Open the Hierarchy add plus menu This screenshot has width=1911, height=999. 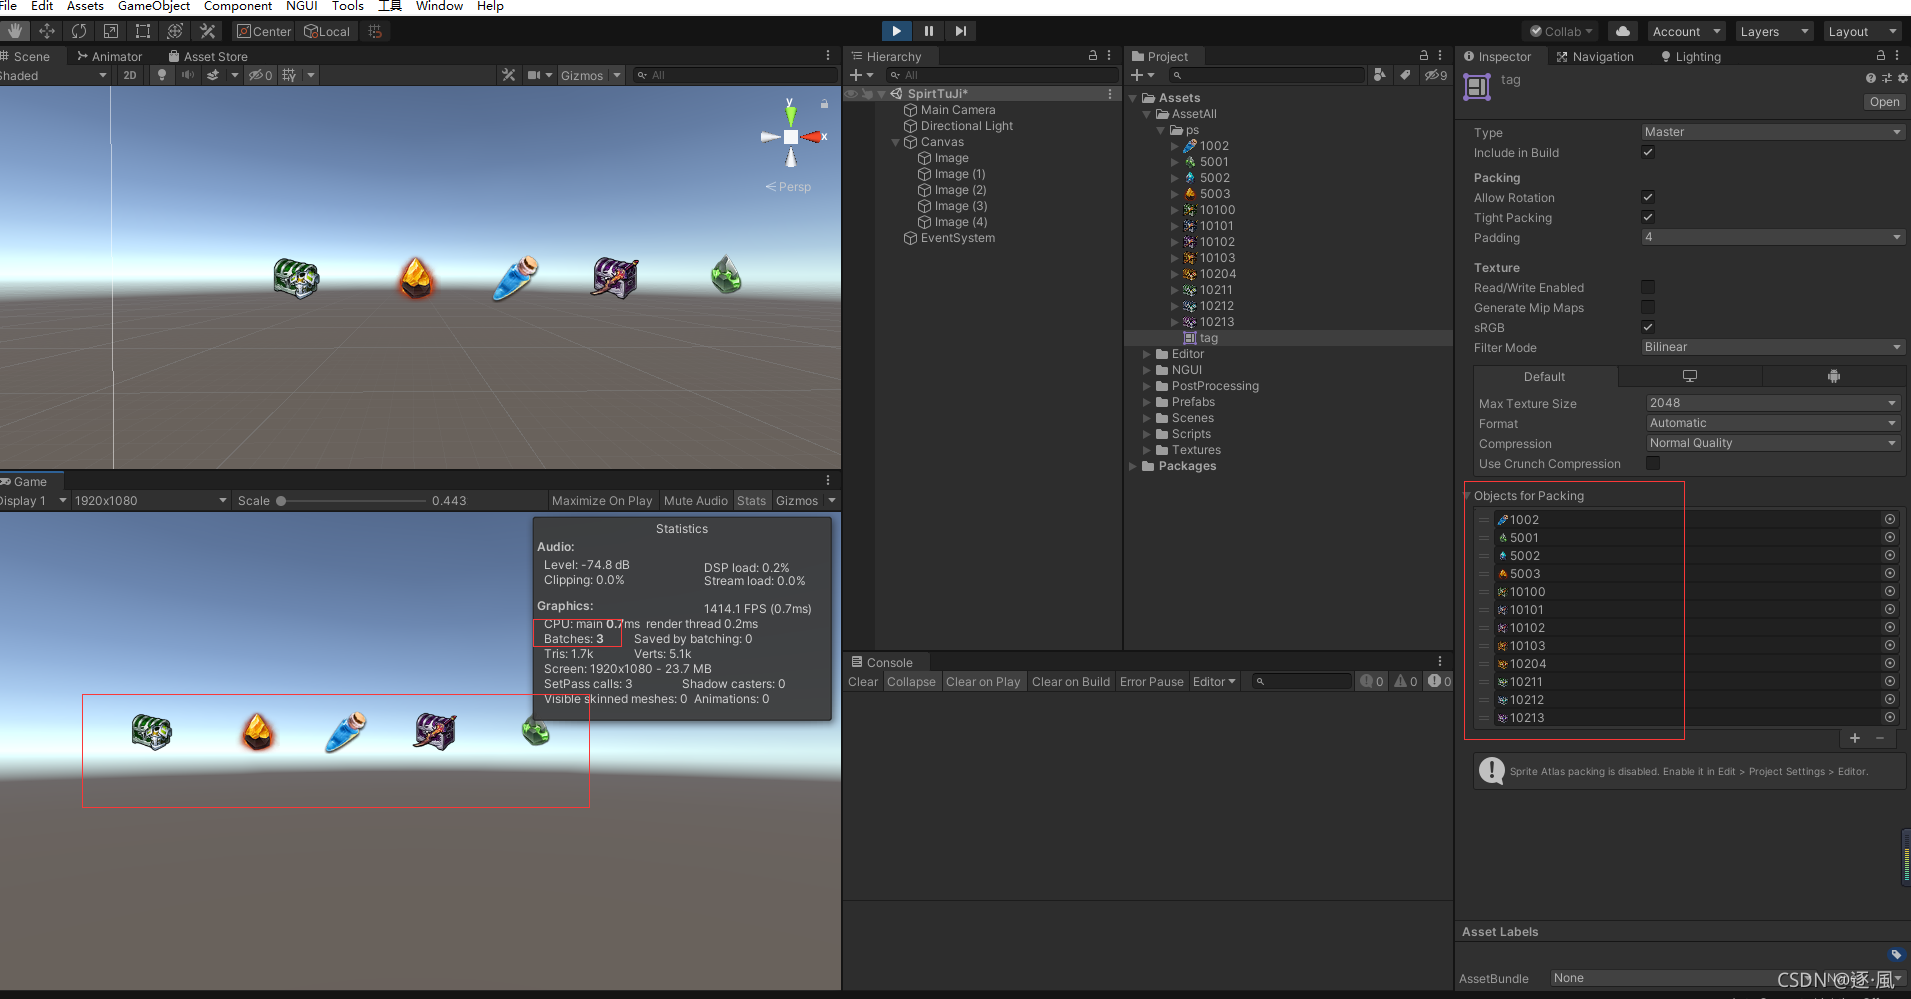860,75
